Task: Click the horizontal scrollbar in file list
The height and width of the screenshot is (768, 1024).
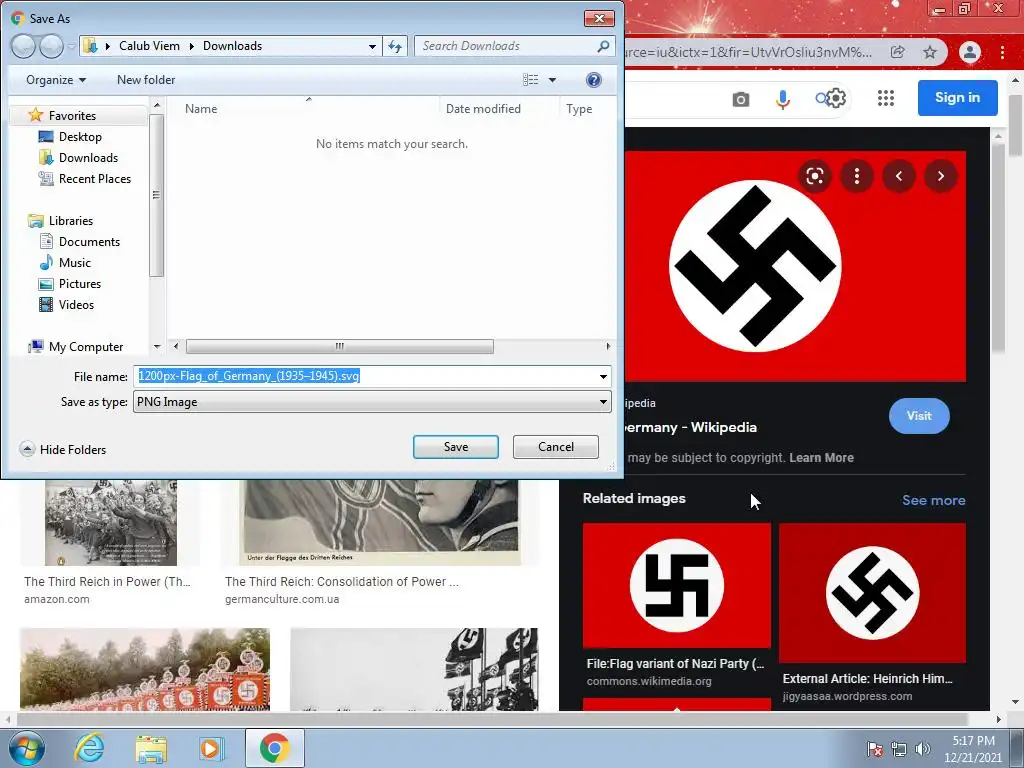Action: coord(340,346)
